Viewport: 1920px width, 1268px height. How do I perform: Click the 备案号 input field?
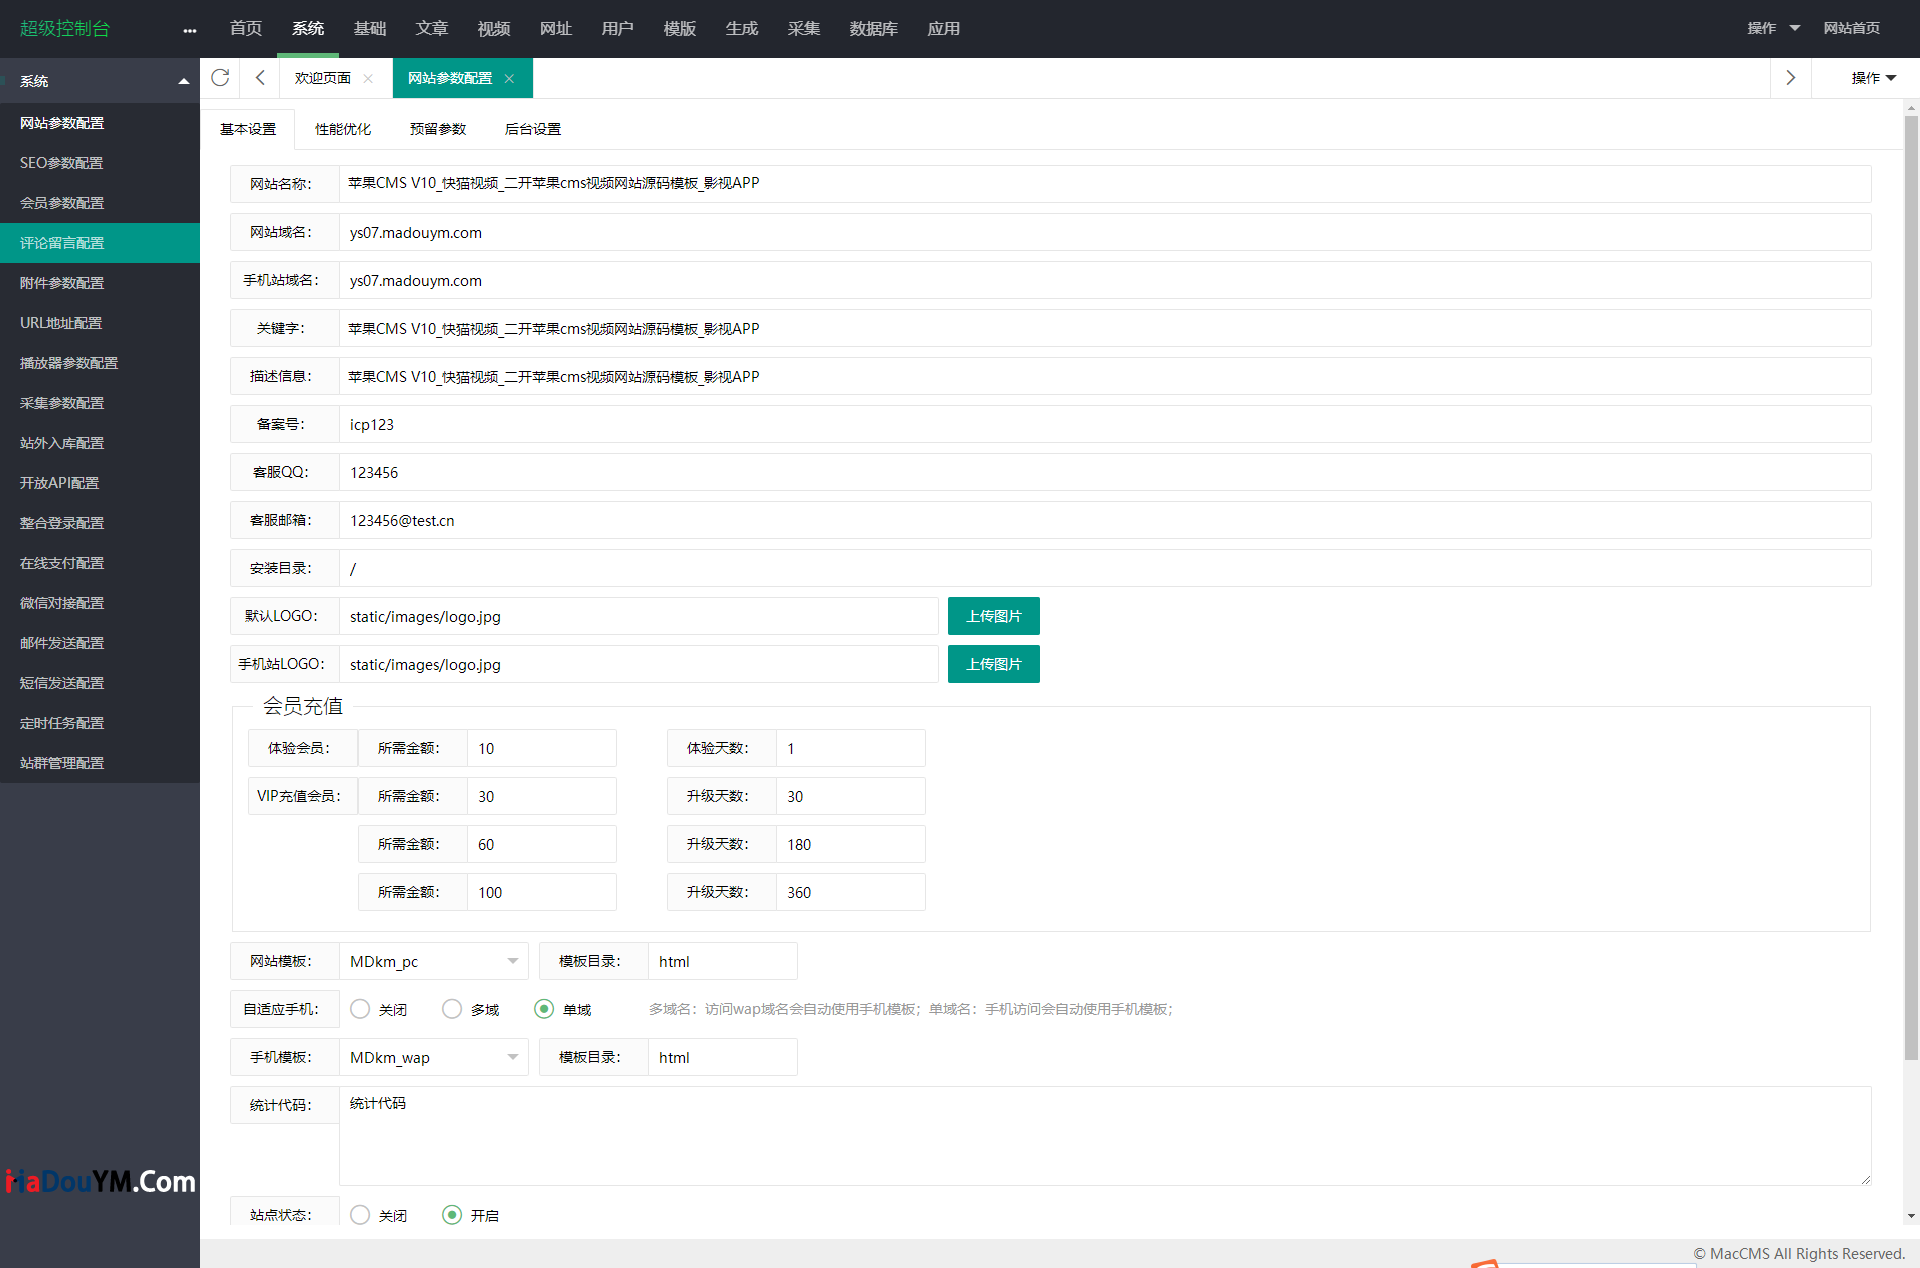pyautogui.click(x=700, y=424)
